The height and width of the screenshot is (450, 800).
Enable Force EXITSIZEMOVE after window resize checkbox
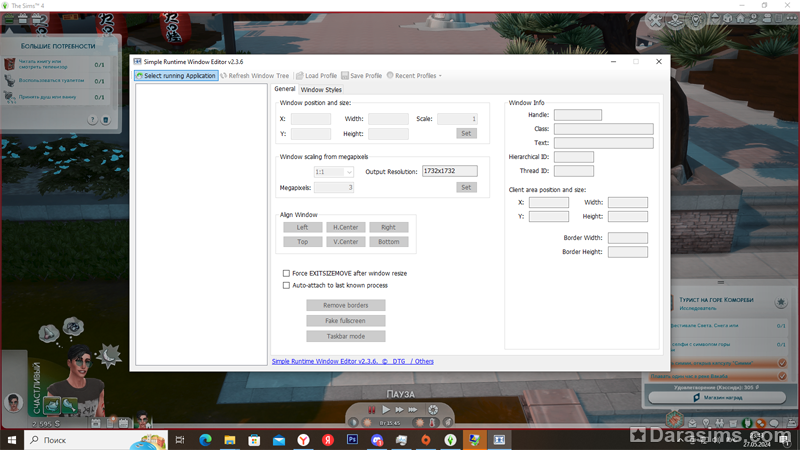[x=286, y=273]
